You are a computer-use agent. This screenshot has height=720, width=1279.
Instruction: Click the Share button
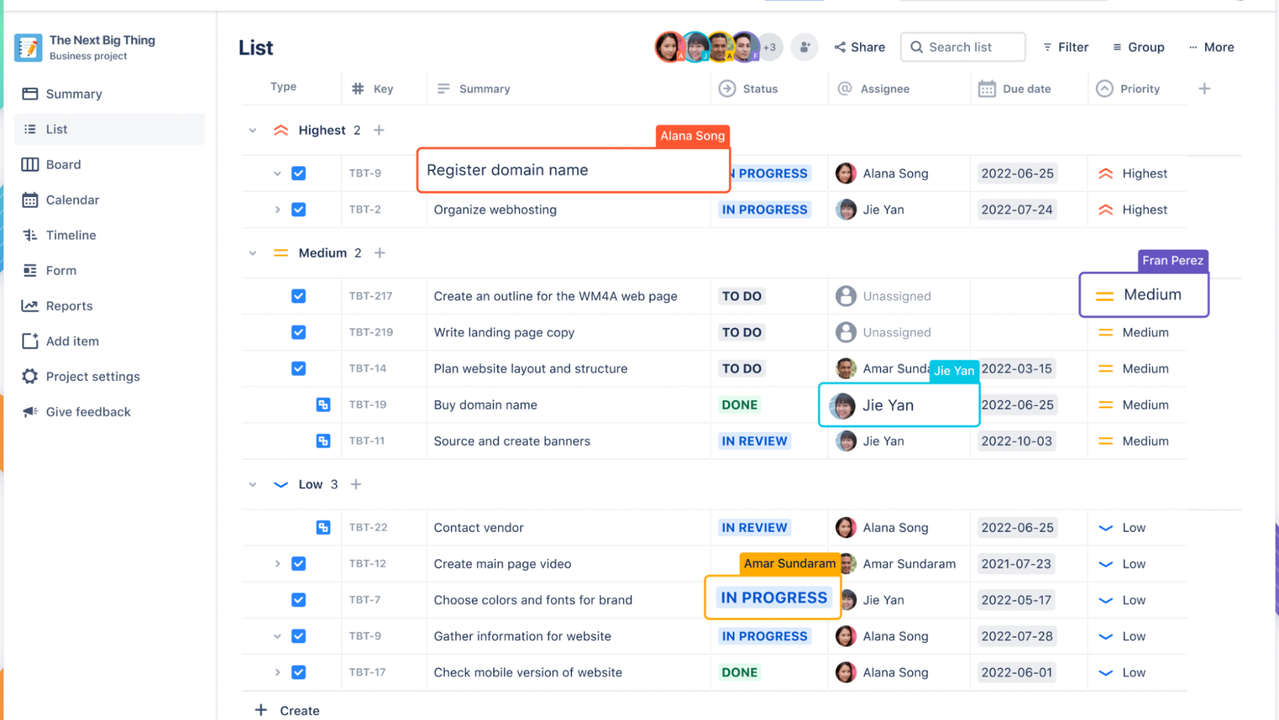click(x=858, y=47)
